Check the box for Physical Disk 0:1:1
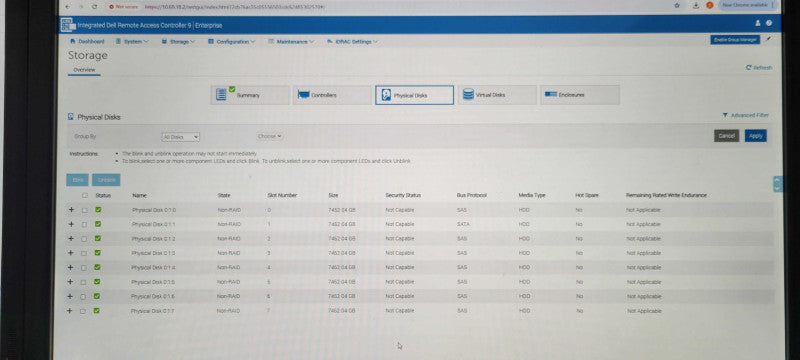The image size is (800, 360). [x=84, y=224]
